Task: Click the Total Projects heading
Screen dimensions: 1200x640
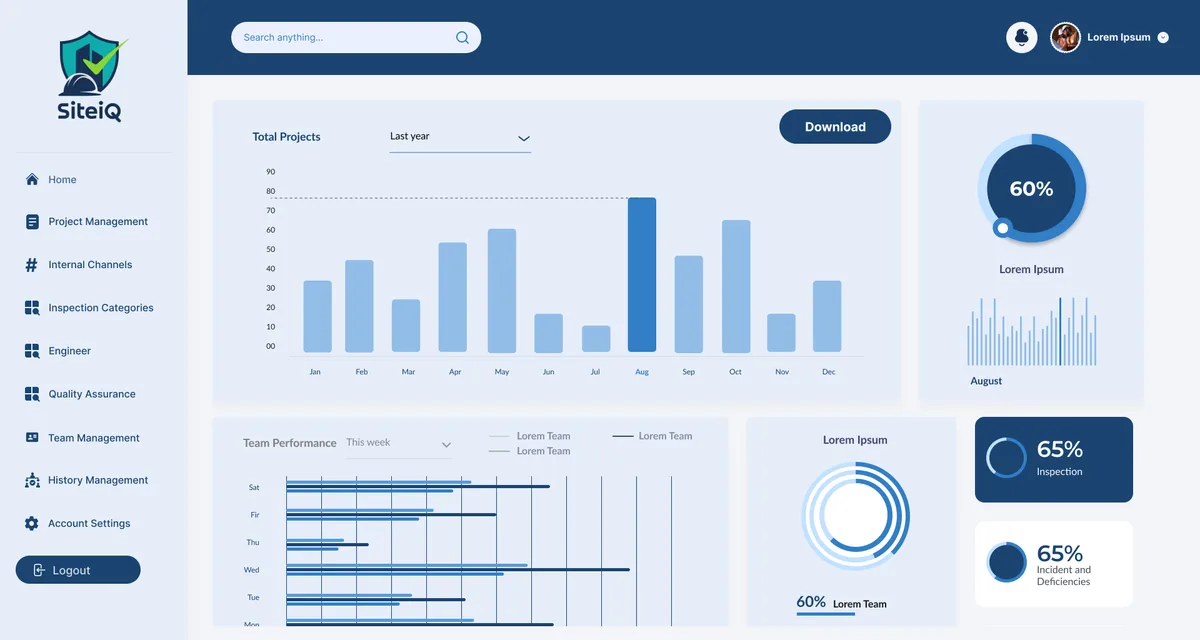Action: pos(286,137)
